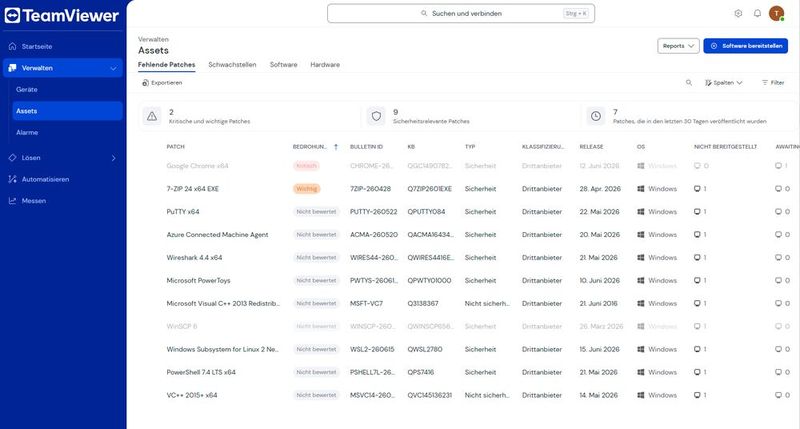Click the Automatisieren sidebar icon
This screenshot has width=800, height=429.
12,179
